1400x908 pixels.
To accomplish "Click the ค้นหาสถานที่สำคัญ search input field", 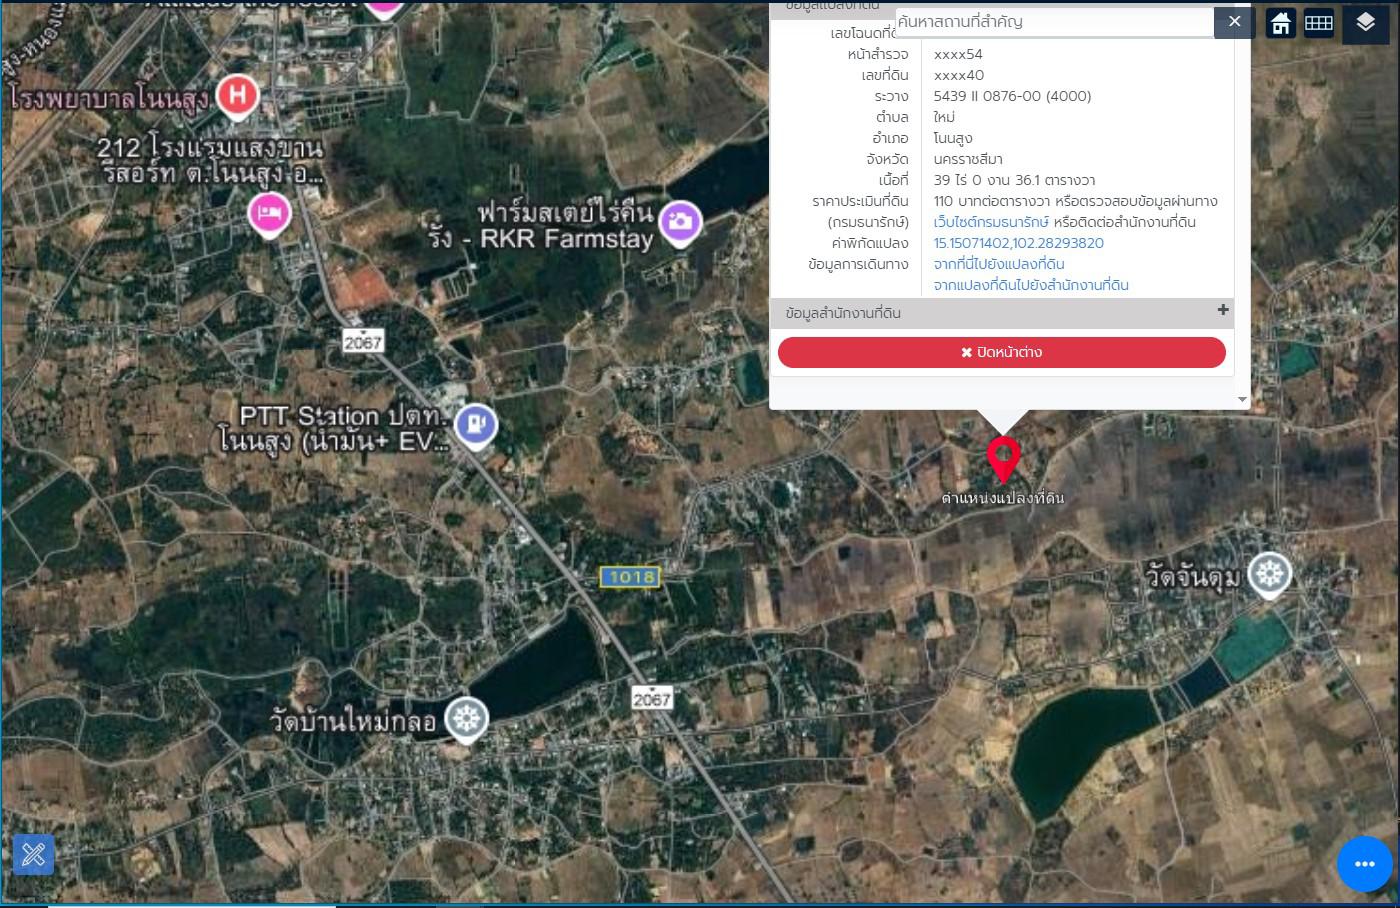I will (x=1054, y=22).
